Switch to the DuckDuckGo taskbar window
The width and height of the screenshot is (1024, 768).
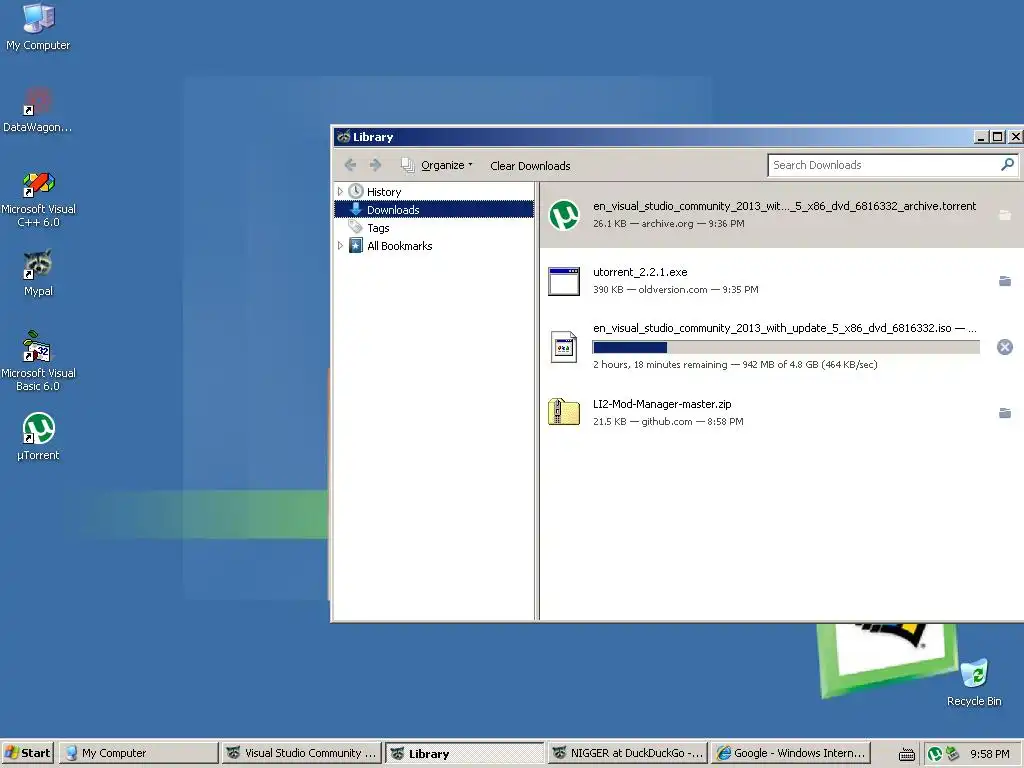point(627,753)
